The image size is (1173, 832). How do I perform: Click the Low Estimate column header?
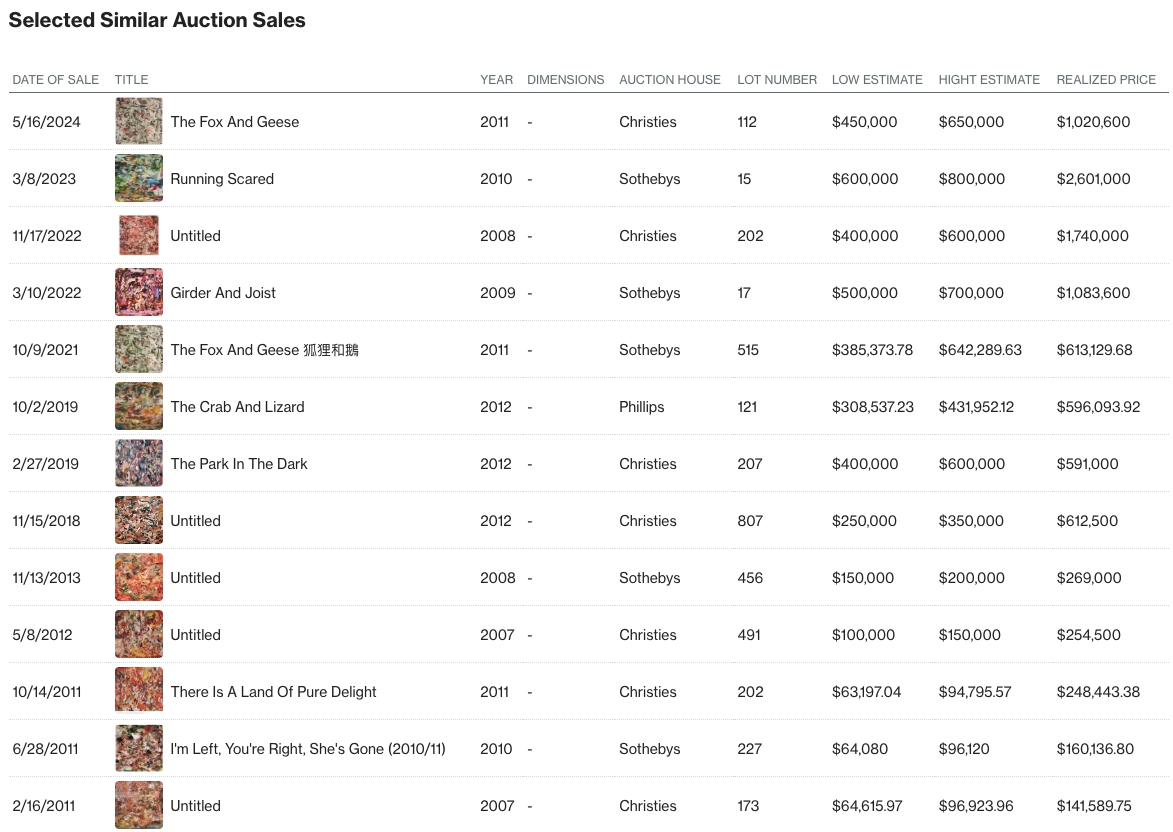pyautogui.click(x=877, y=80)
